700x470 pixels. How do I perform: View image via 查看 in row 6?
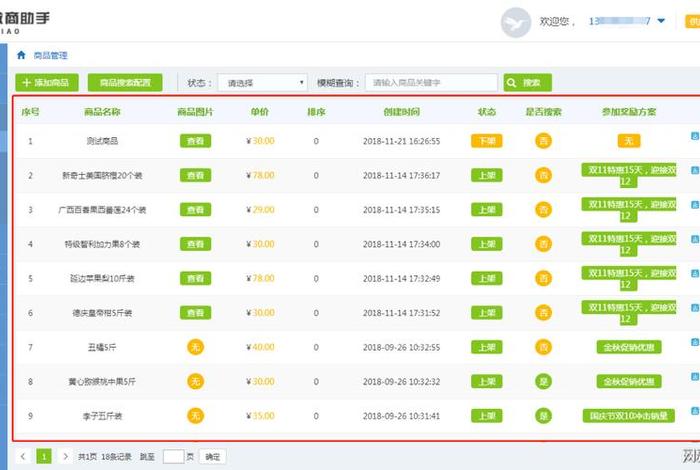coord(196,313)
